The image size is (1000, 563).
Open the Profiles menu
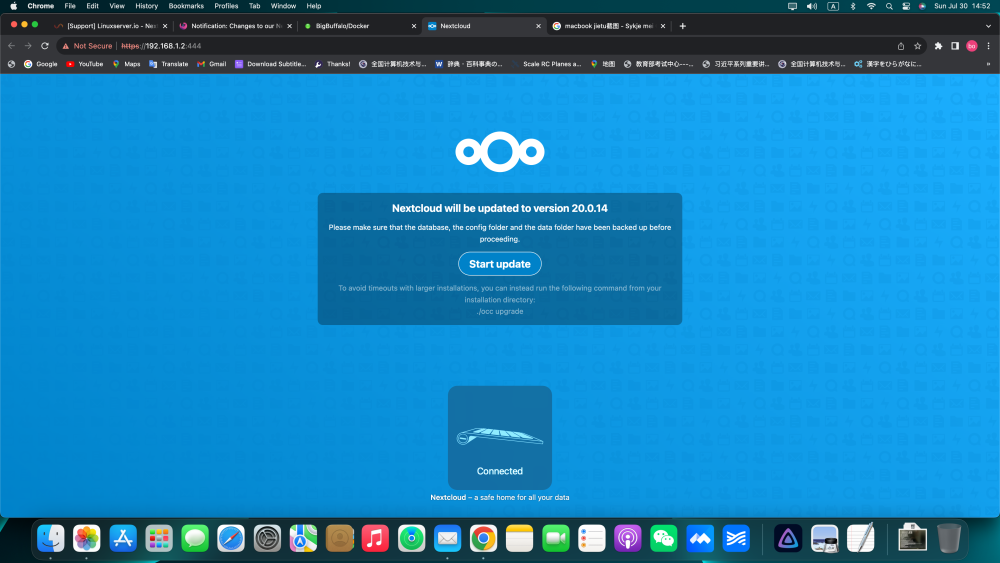(226, 6)
